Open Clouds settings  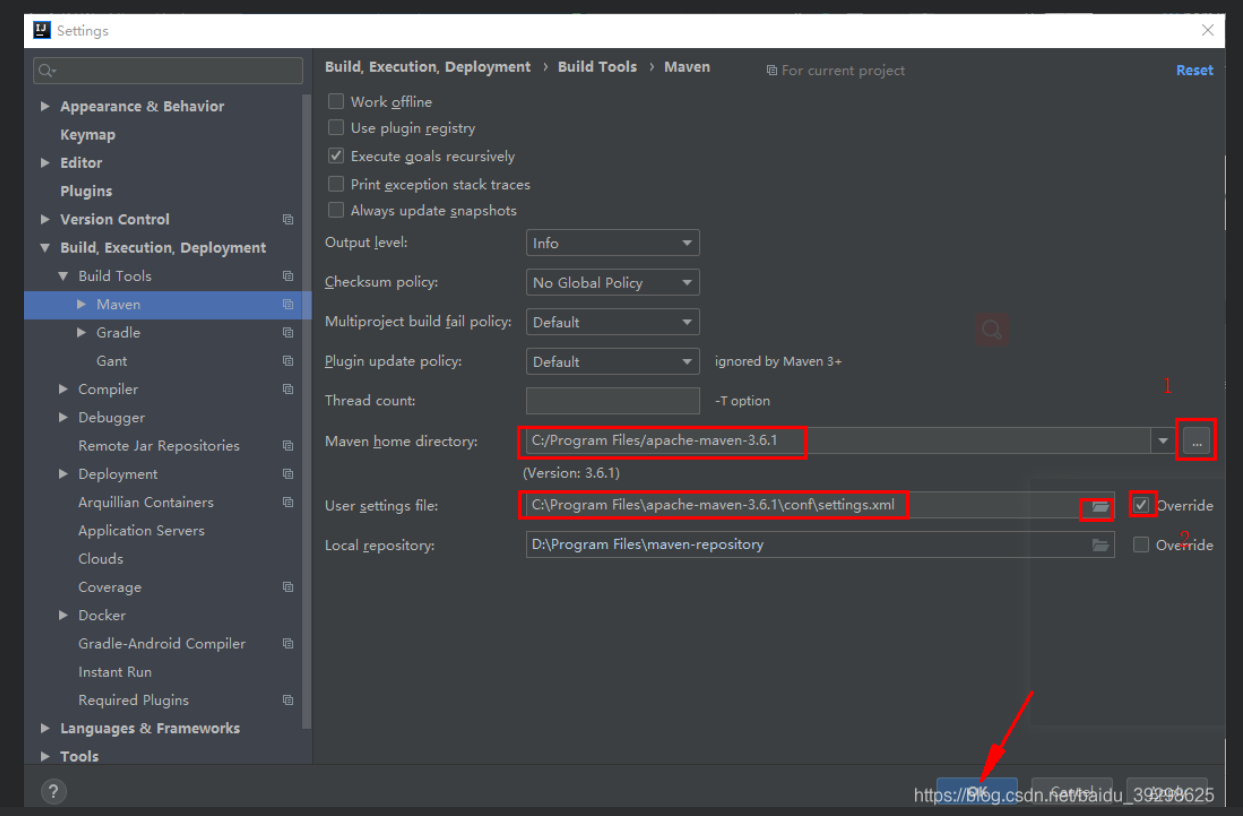coord(101,559)
